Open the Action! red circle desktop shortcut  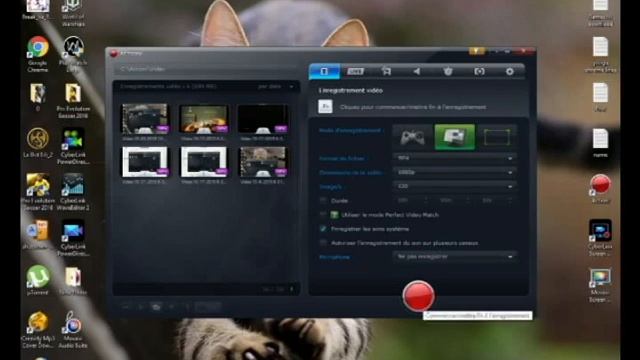coord(600,188)
